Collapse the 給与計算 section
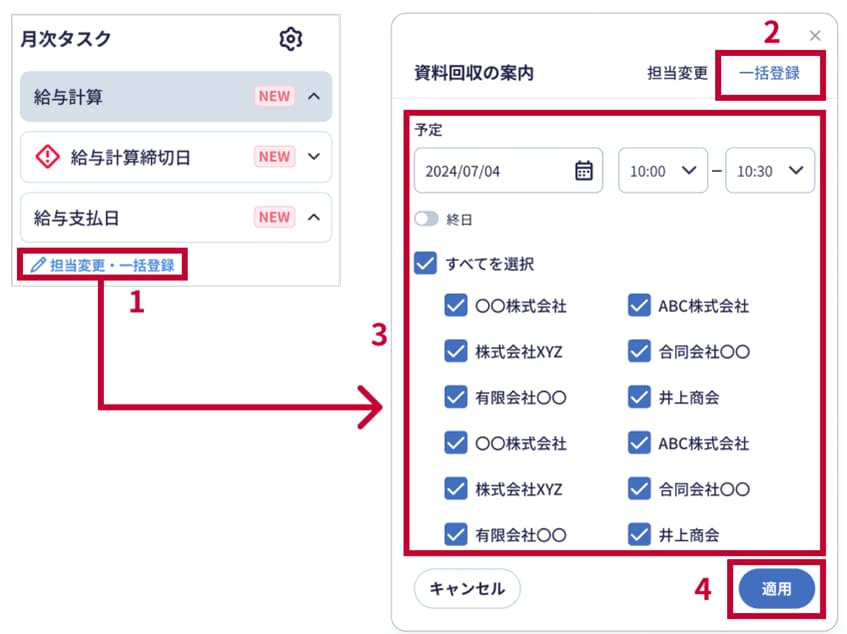 pyautogui.click(x=314, y=96)
